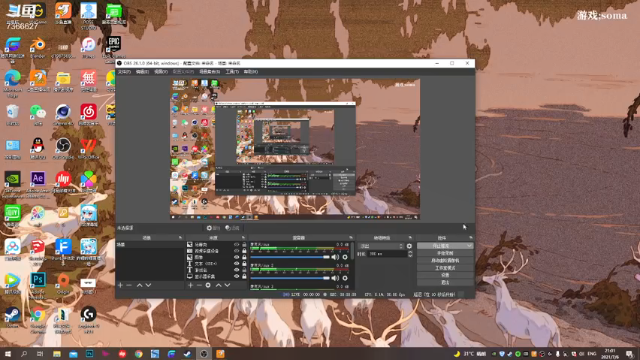Screen dimensions: 640x360
Task: Add a new source with the plus icon
Action: 190,285
